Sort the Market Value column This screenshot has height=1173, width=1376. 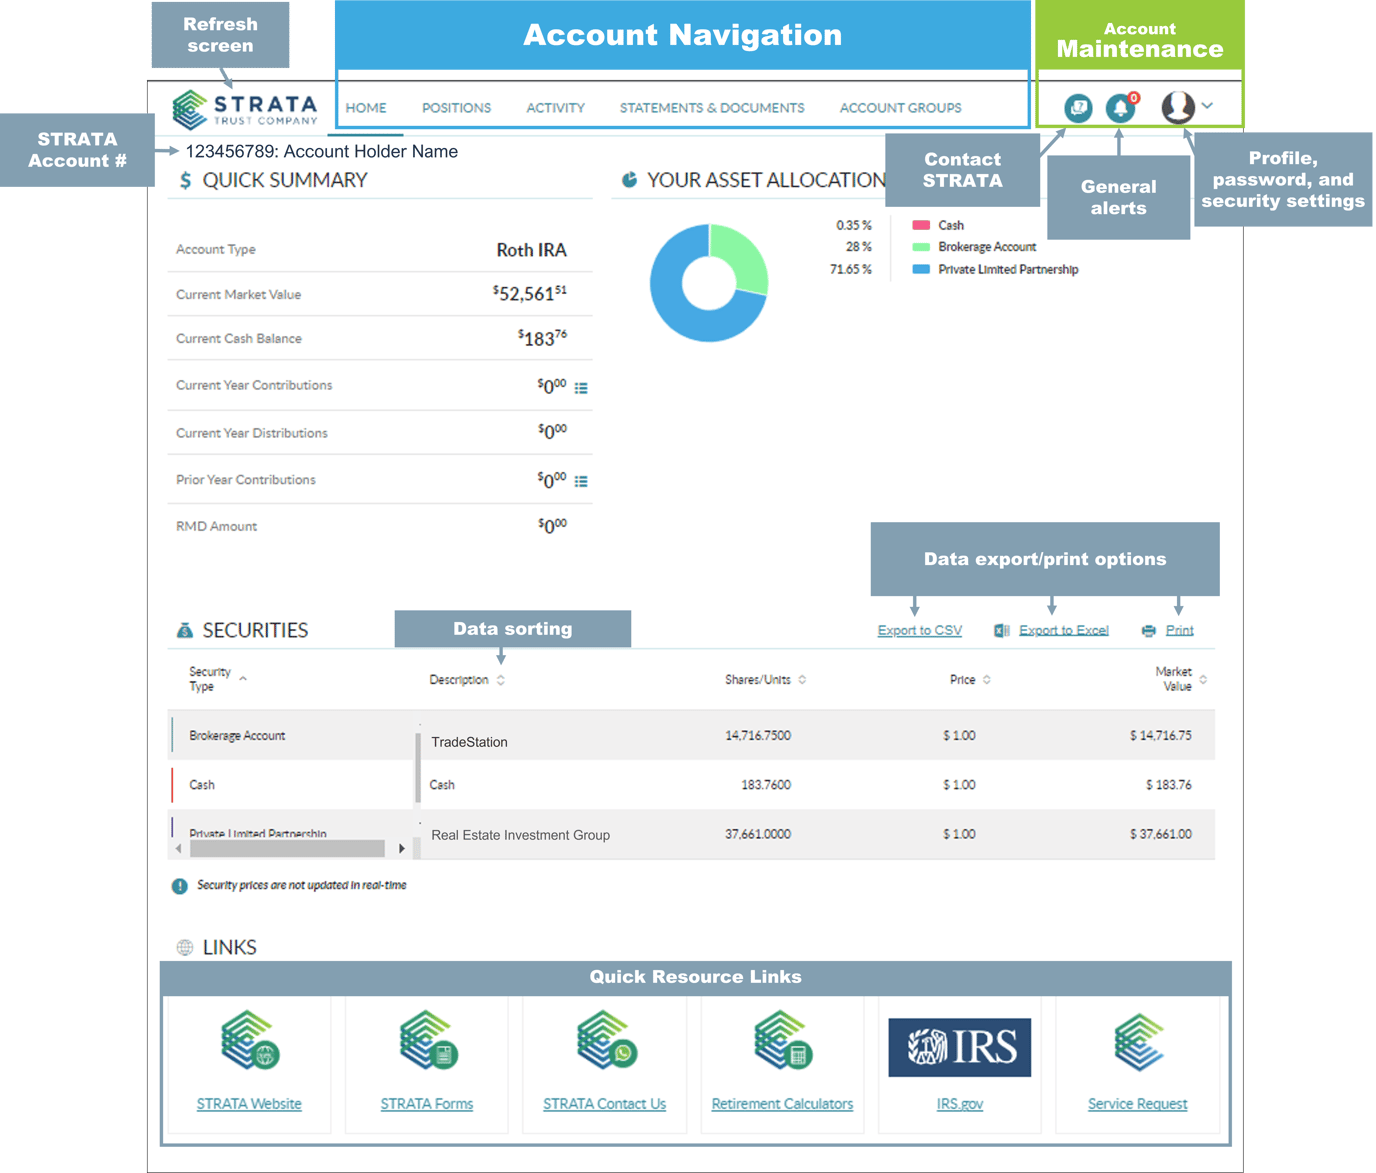coord(1205,679)
